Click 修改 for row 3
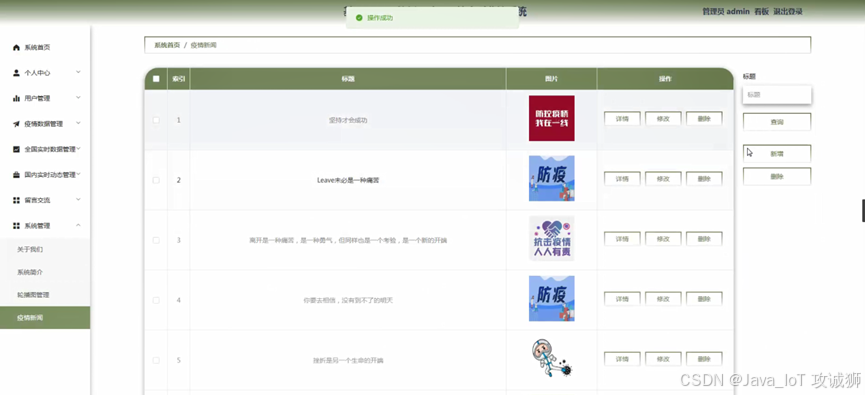 coord(663,239)
